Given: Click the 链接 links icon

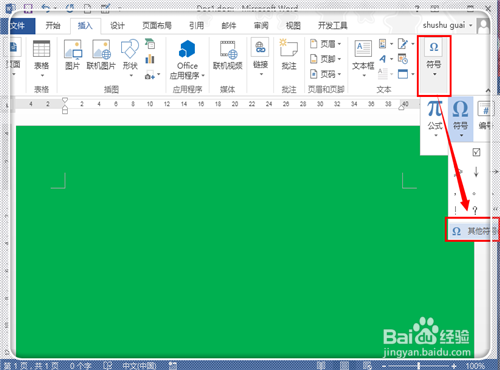Looking at the screenshot, I should pos(260,47).
